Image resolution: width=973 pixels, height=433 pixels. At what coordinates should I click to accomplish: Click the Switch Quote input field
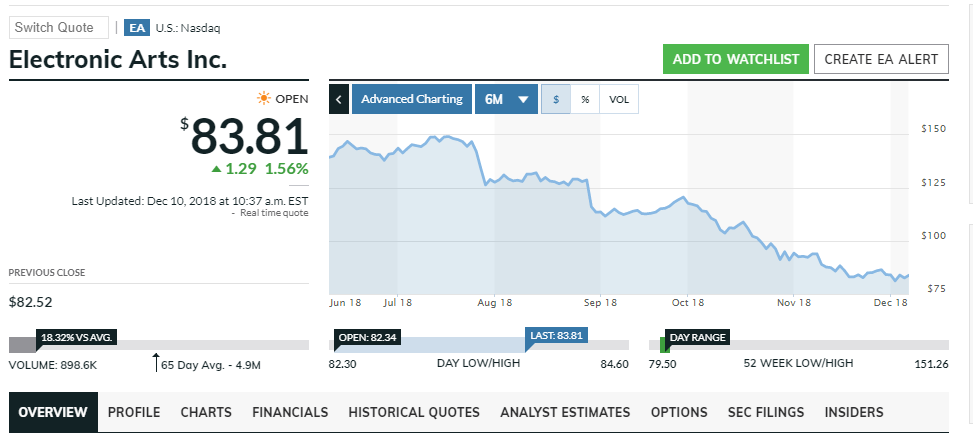point(59,27)
